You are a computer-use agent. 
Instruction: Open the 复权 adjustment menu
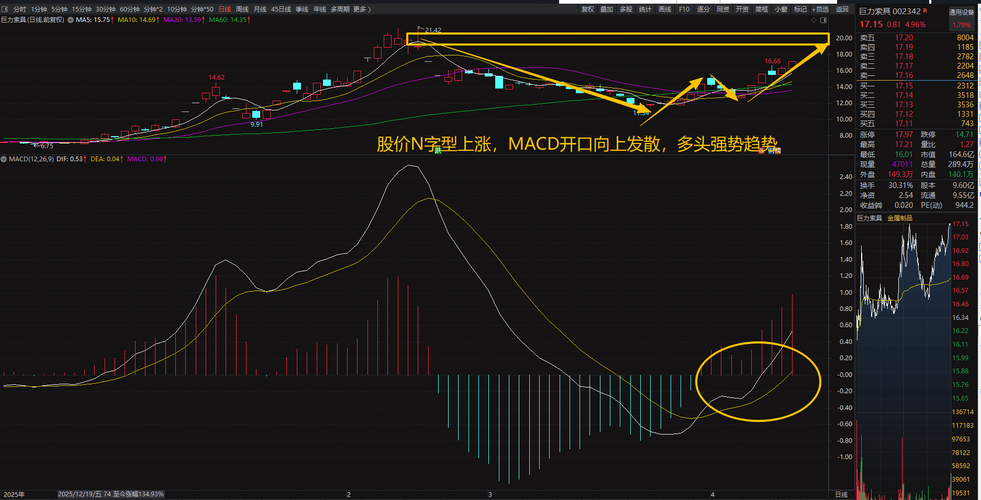click(587, 9)
